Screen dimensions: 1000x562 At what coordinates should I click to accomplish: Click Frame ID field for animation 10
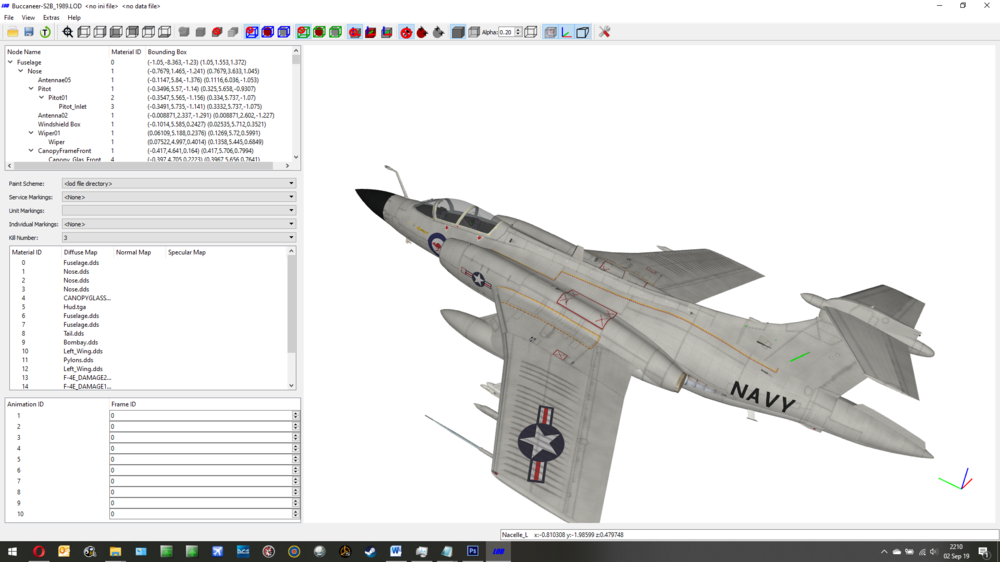pos(200,514)
